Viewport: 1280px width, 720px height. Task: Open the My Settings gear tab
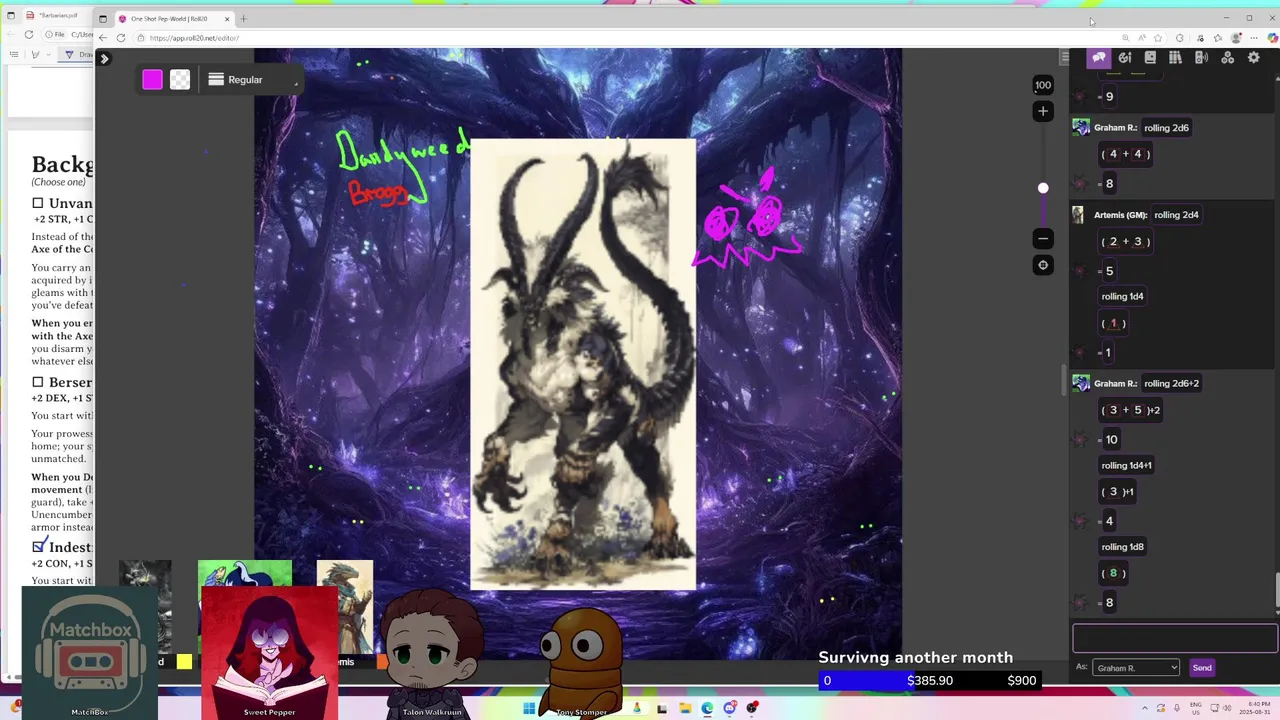[x=1253, y=58]
